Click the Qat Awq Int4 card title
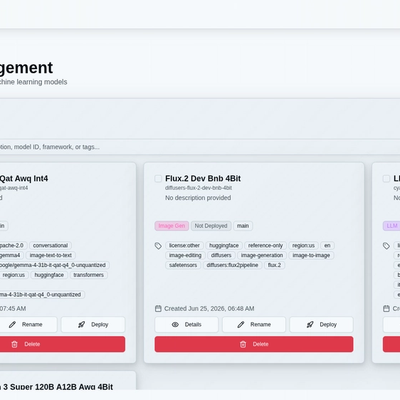Image resolution: width=400 pixels, height=400 pixels. click(24, 179)
